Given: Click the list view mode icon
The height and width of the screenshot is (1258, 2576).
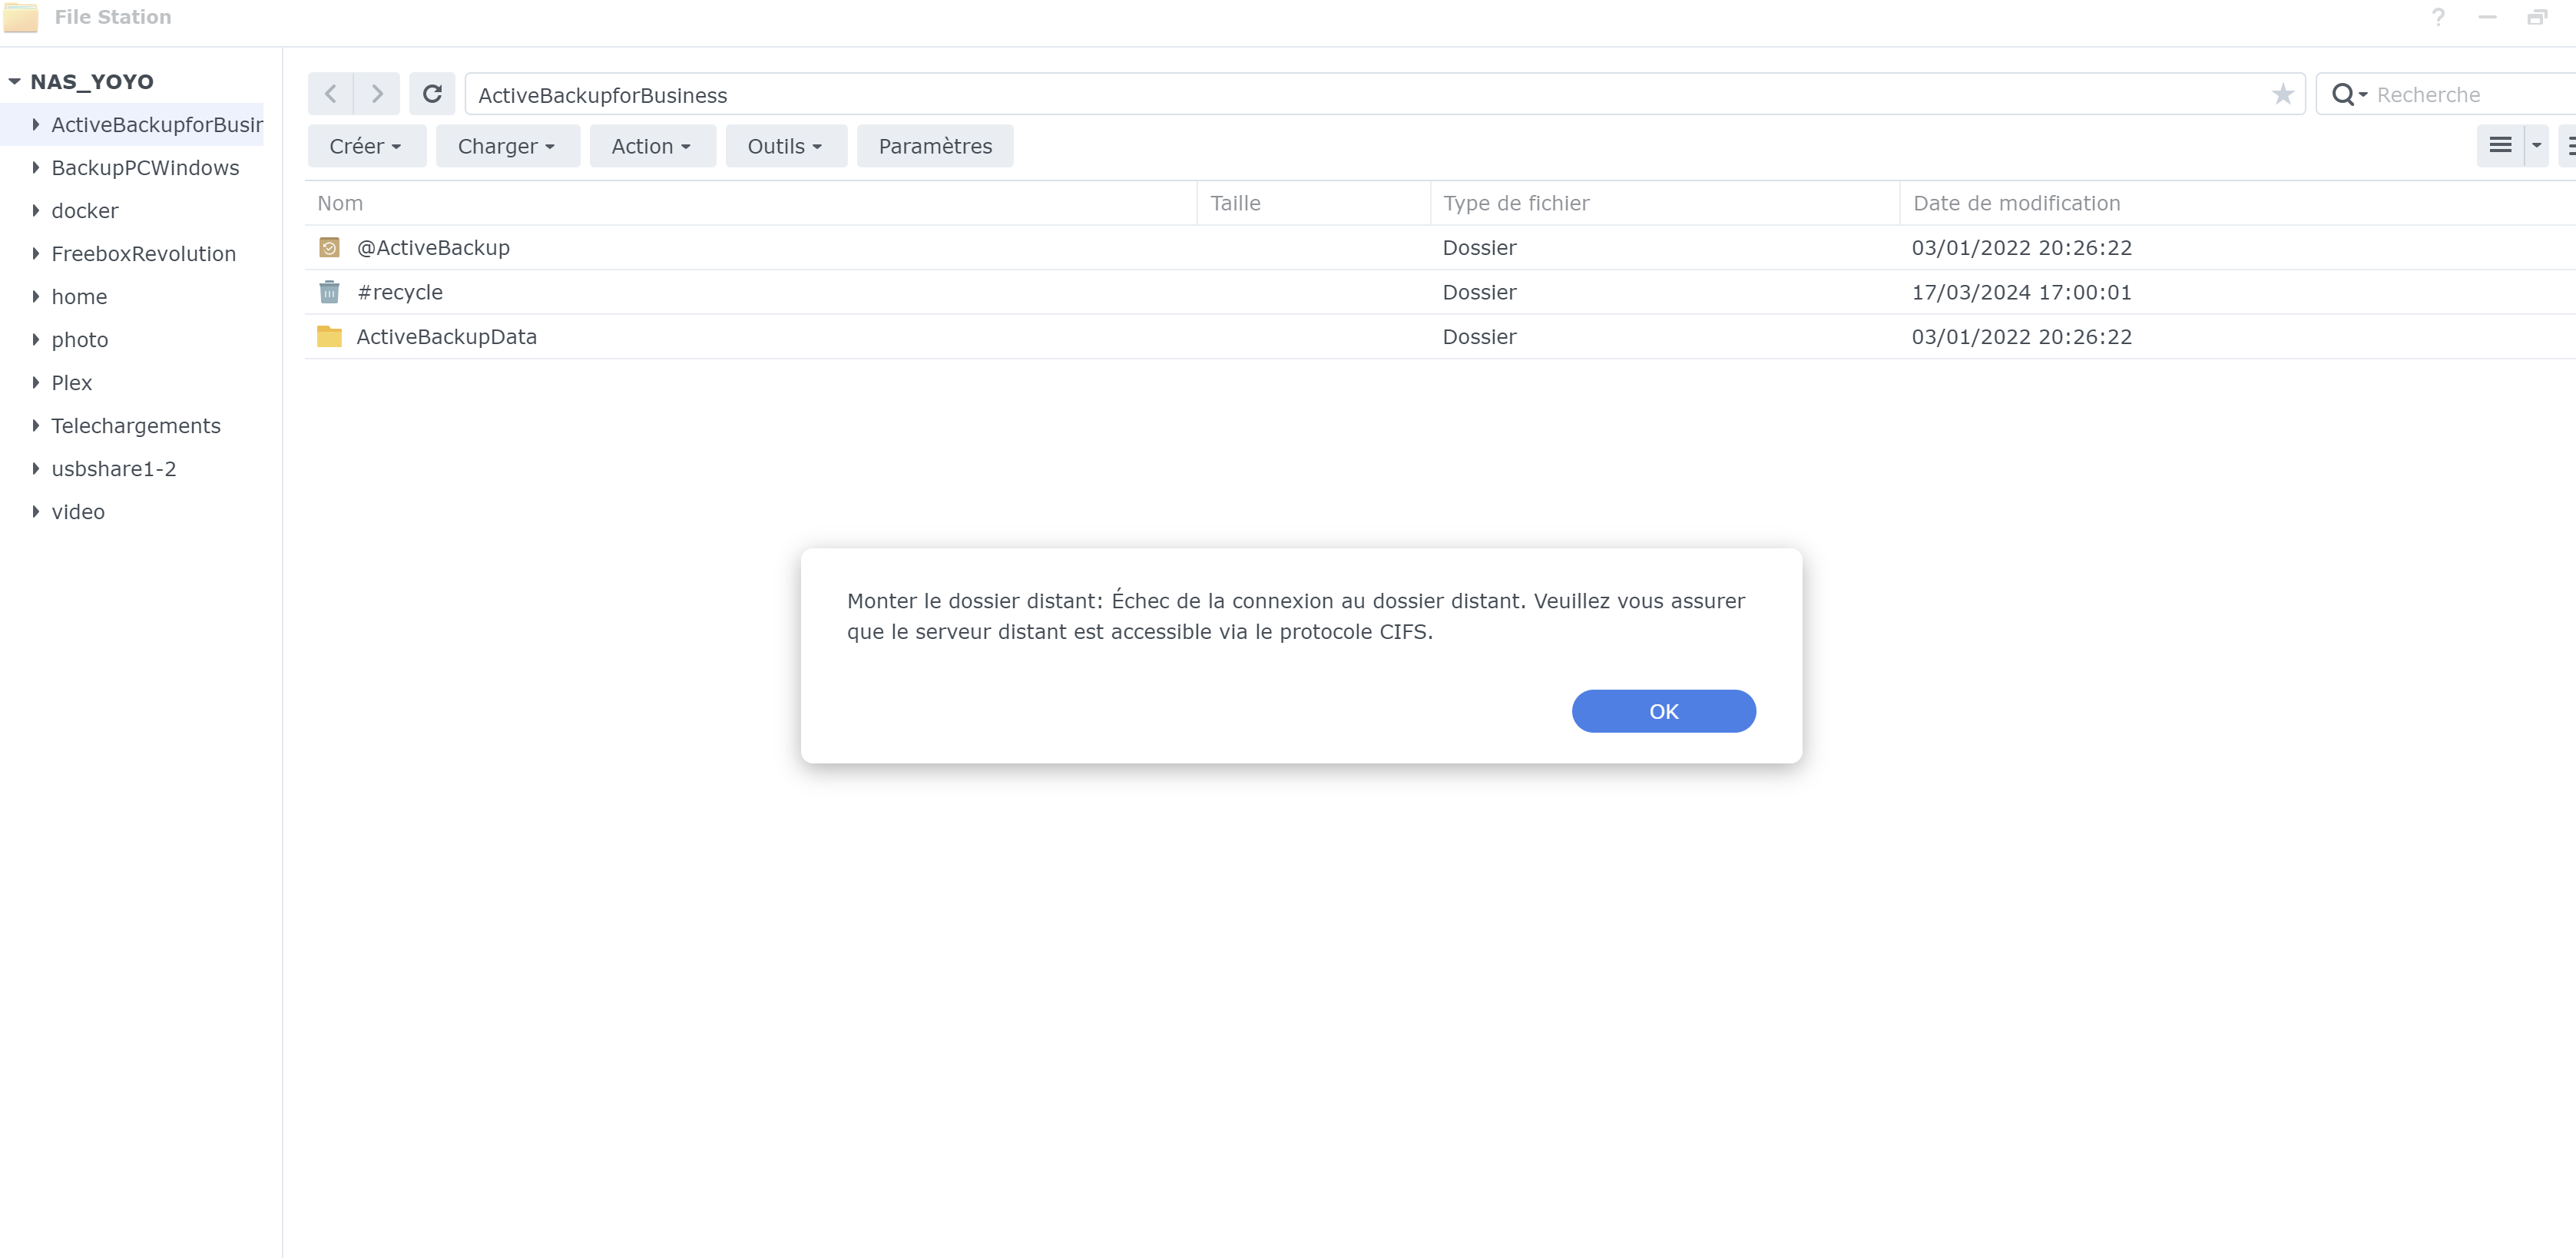Looking at the screenshot, I should point(2500,146).
